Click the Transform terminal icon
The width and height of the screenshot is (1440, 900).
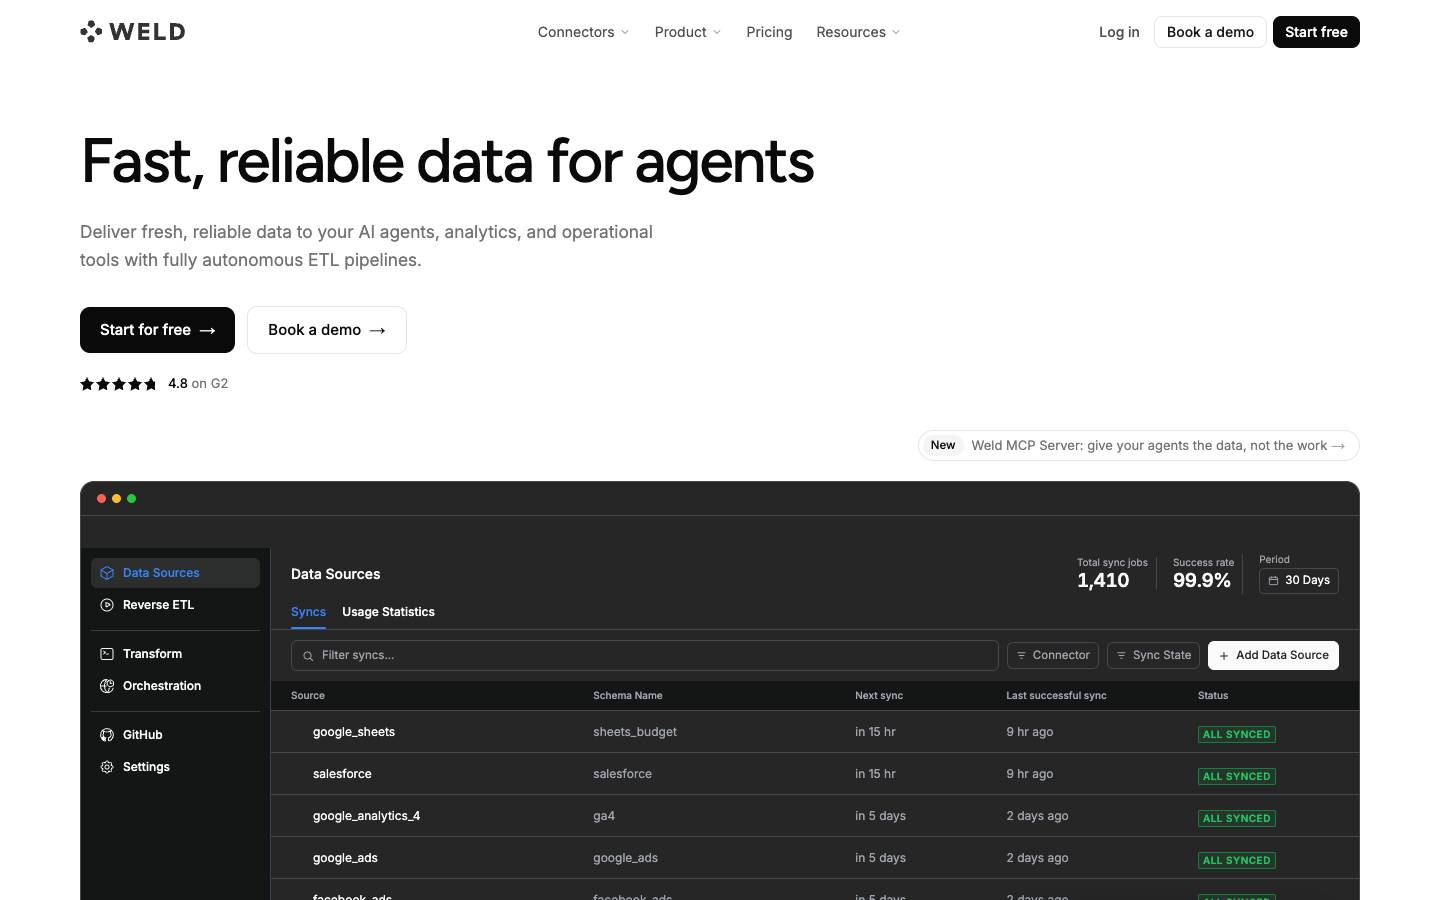pos(107,654)
